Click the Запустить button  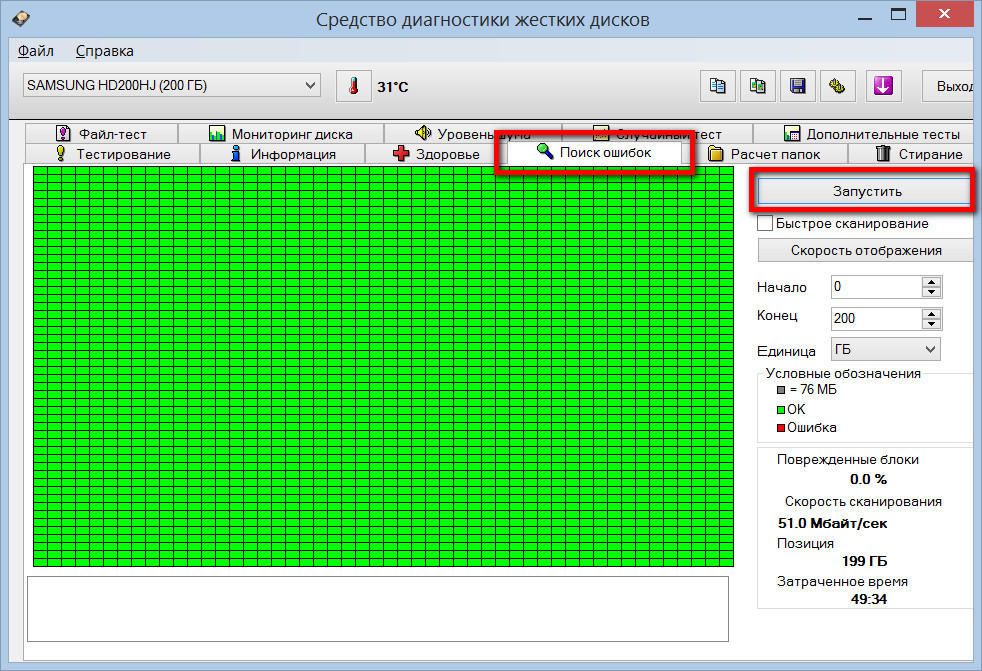click(866, 191)
